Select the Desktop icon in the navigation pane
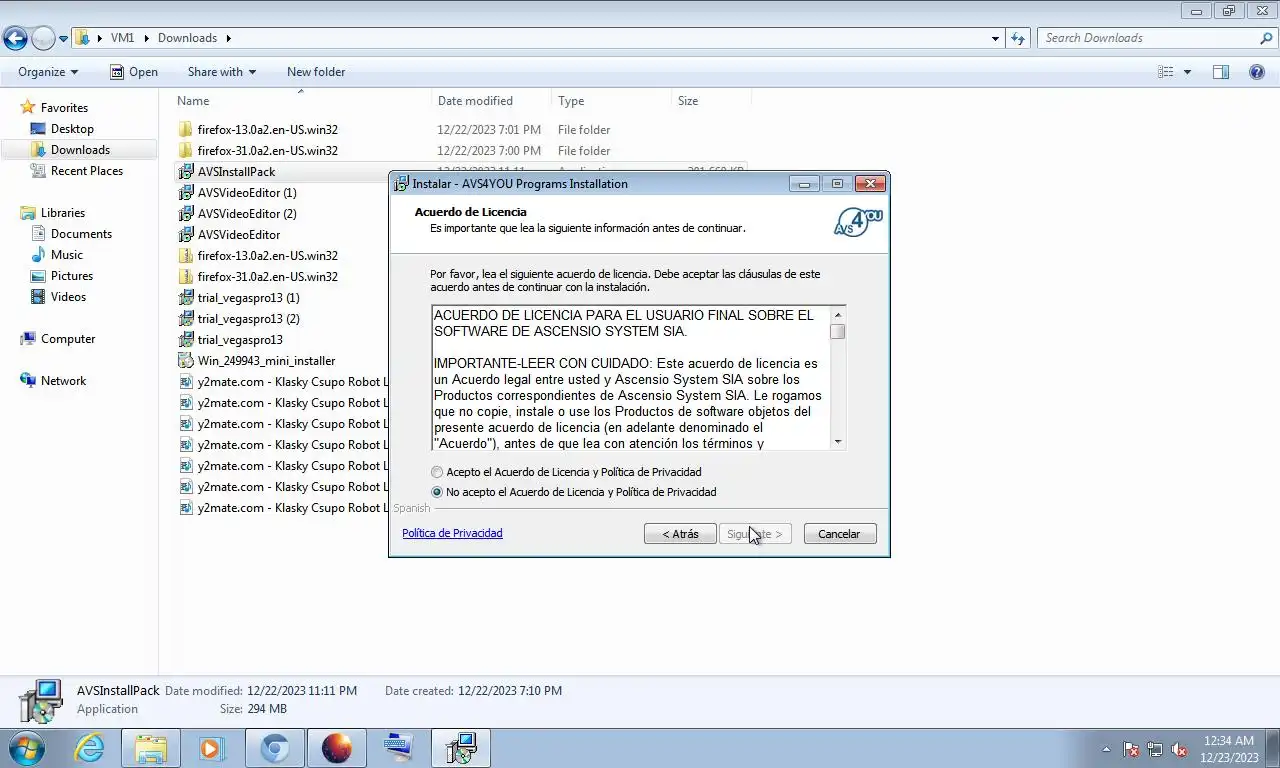The image size is (1280, 768). 38,129
